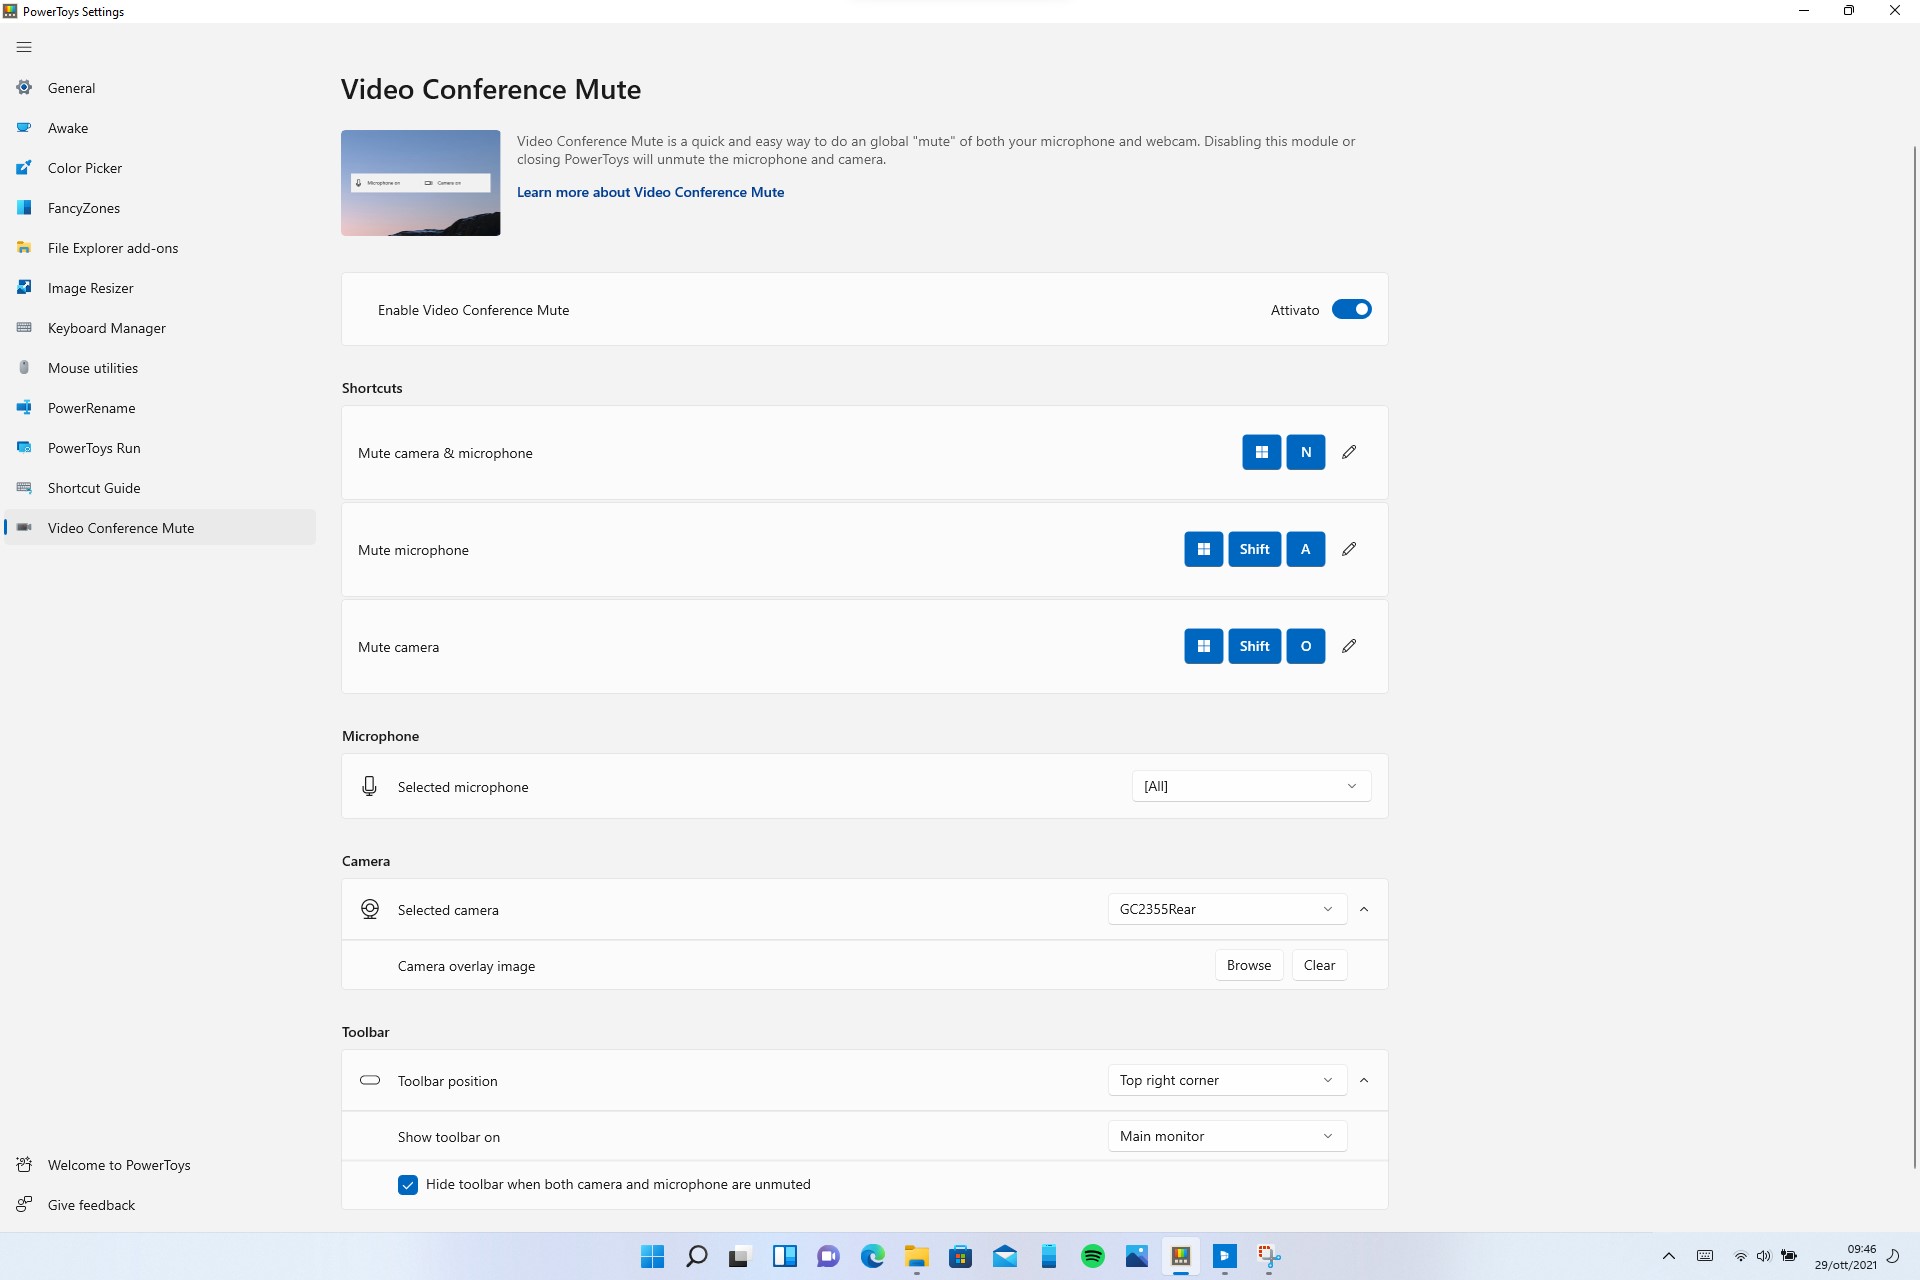Image resolution: width=1920 pixels, height=1280 pixels.
Task: Uncheck Hide toolbar when both unmuted
Action: pyautogui.click(x=408, y=1185)
